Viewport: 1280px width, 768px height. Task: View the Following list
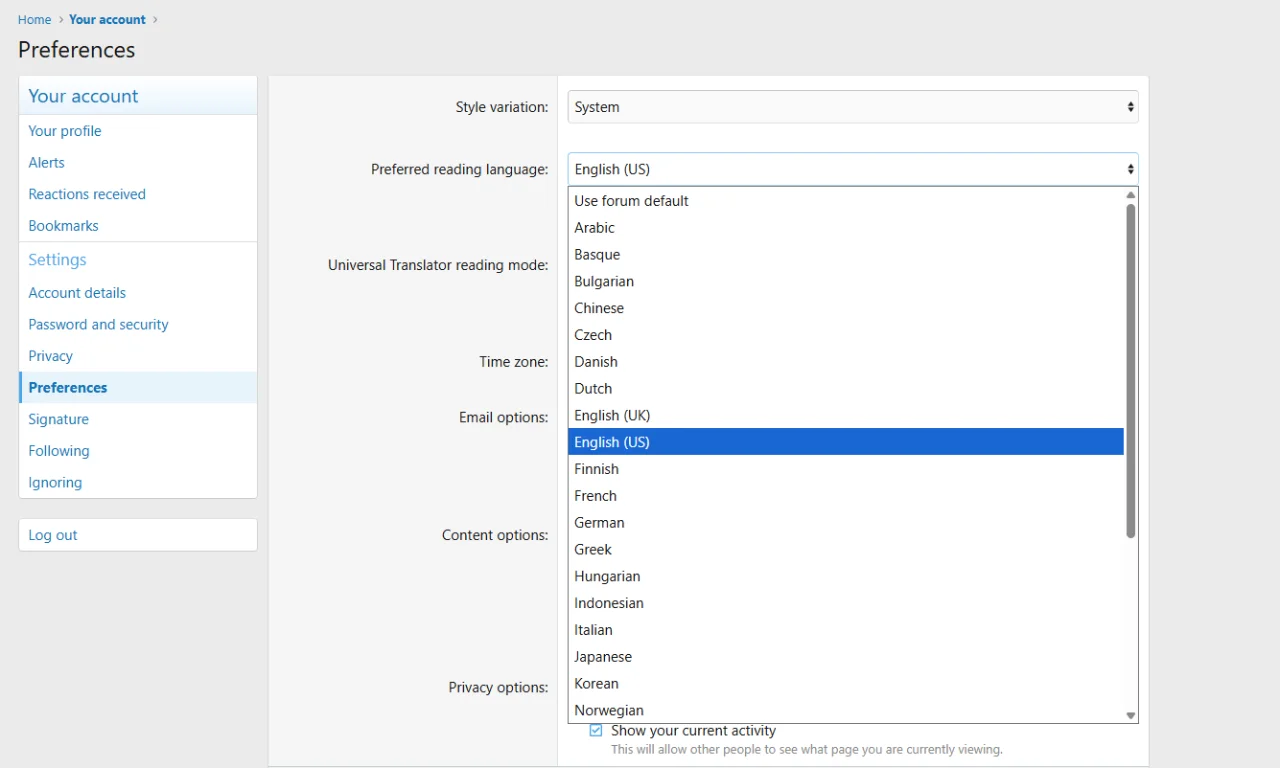tap(138, 451)
